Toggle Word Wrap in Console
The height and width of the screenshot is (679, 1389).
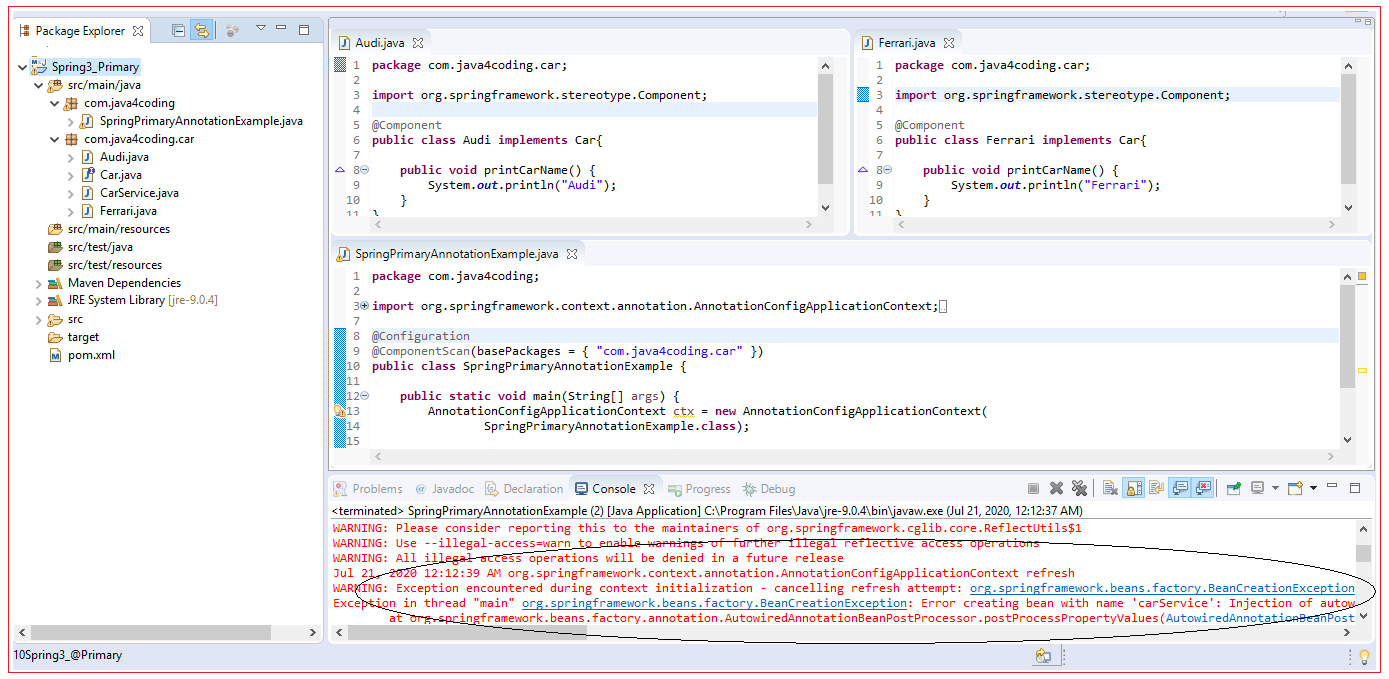click(x=1156, y=488)
